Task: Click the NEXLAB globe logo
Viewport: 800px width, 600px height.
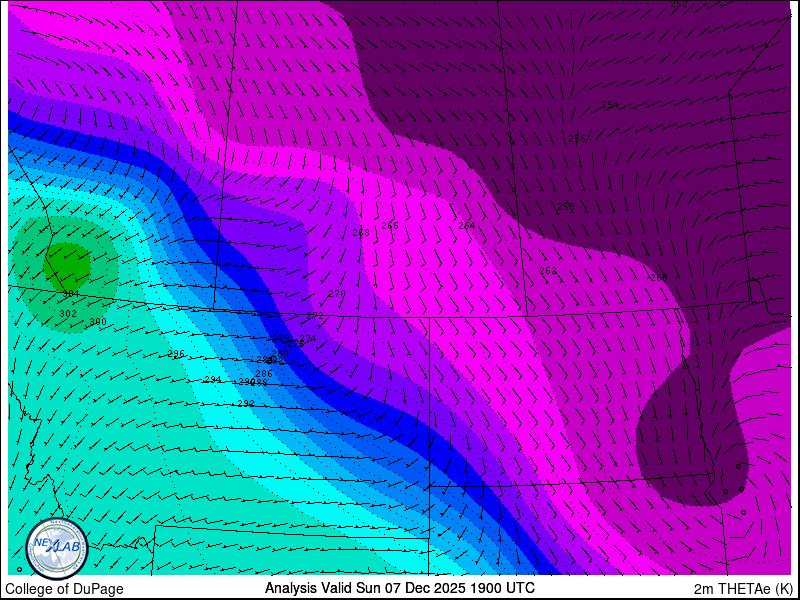Action: (x=57, y=548)
